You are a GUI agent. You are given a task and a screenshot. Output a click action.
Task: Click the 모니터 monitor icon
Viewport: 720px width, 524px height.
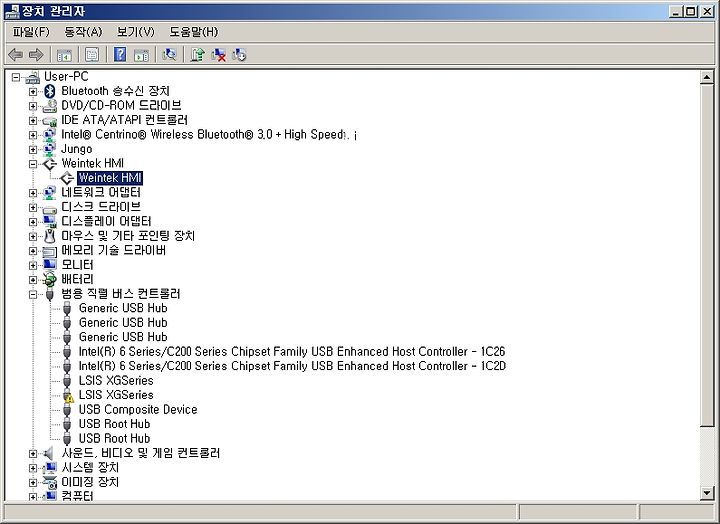point(50,265)
